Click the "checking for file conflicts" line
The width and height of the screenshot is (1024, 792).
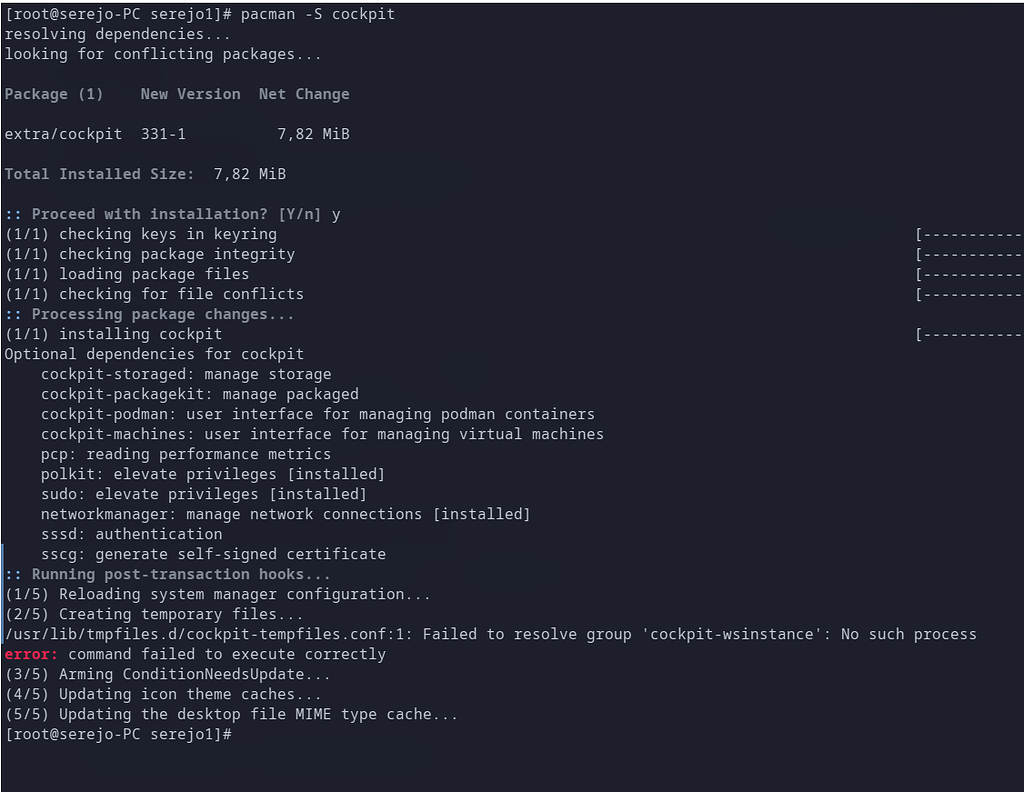pos(181,294)
